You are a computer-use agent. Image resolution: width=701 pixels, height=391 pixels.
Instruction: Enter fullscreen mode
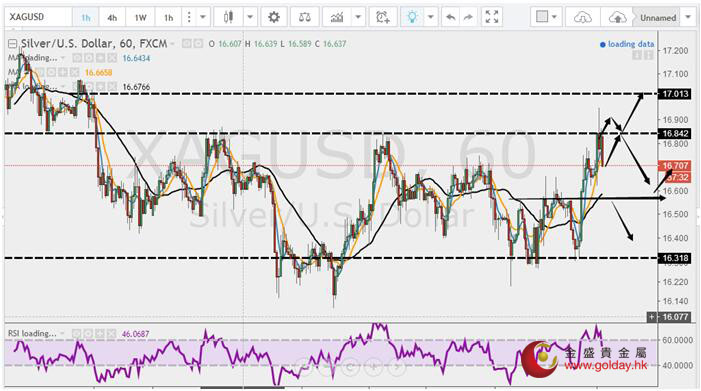click(492, 17)
